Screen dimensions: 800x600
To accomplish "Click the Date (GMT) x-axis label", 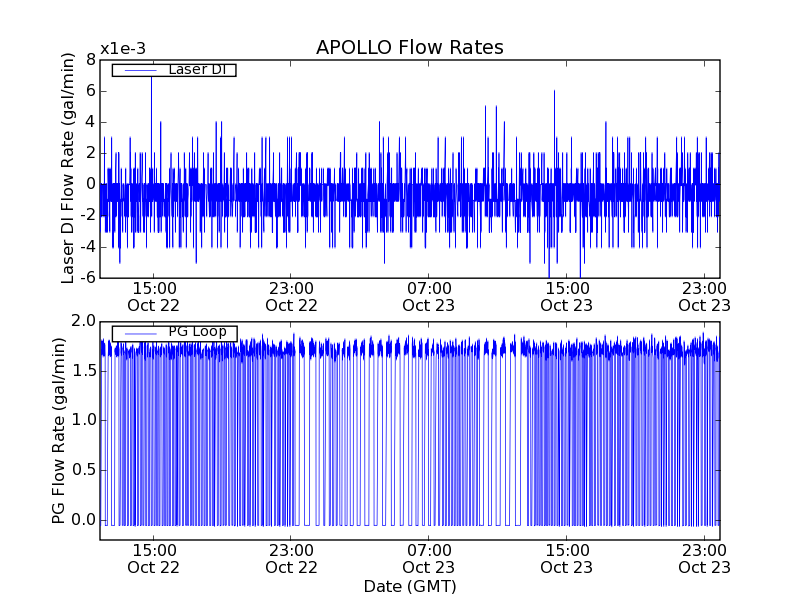I will pos(409,586).
